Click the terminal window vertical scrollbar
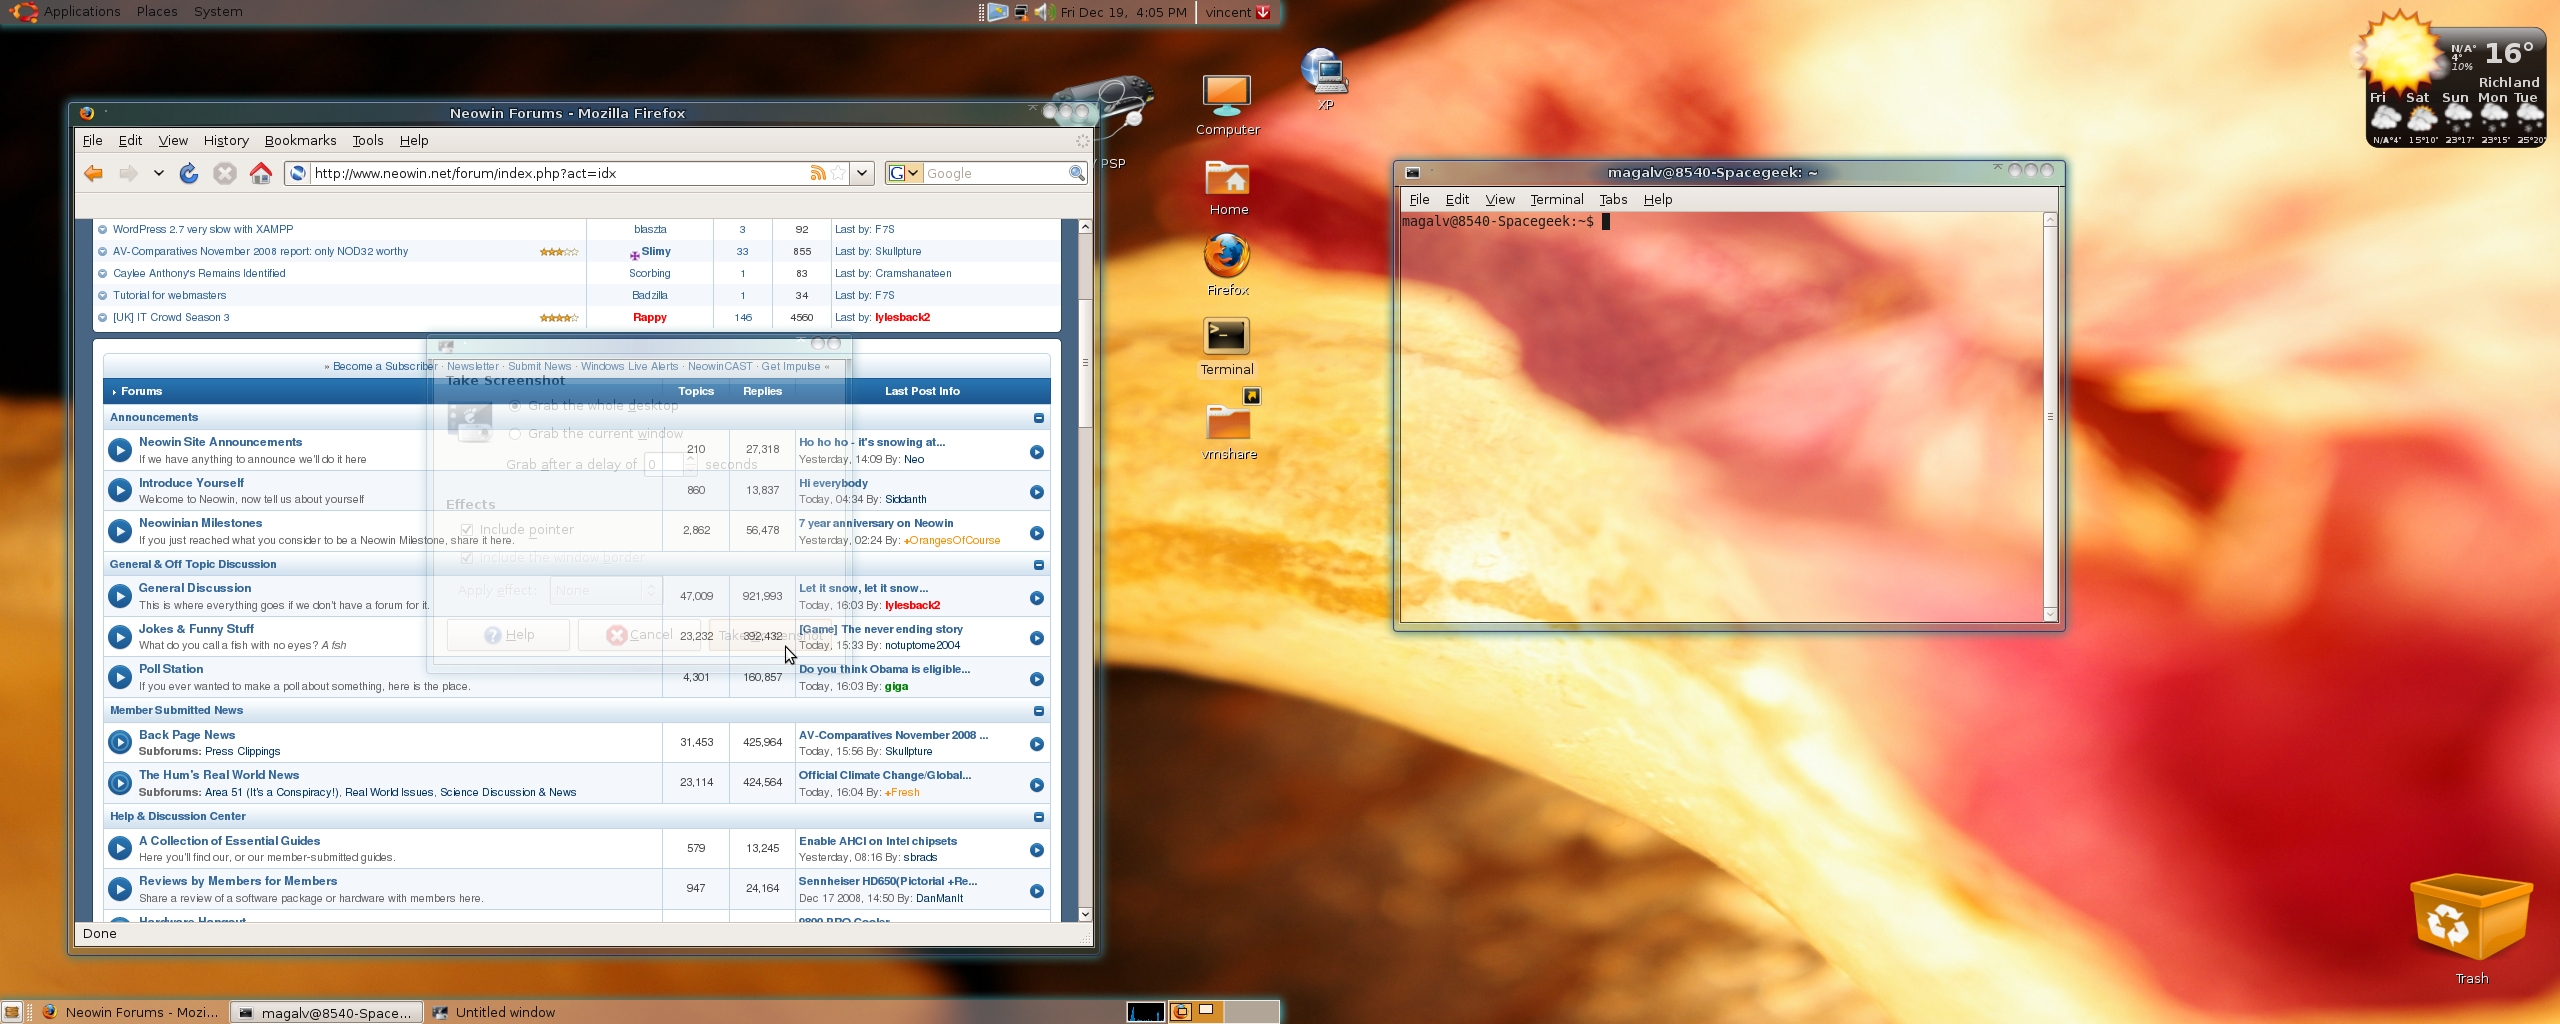The image size is (2560, 1024). coord(2050,417)
